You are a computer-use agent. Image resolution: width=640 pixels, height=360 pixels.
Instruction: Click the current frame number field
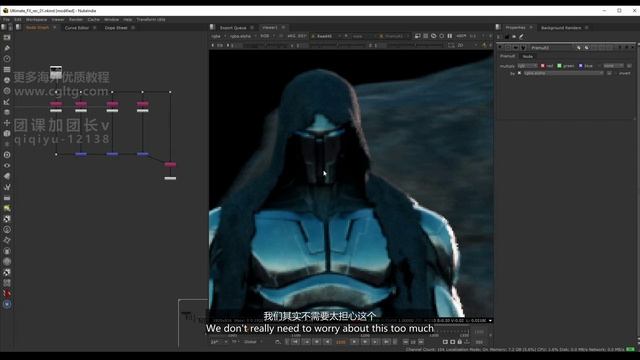coord(340,342)
